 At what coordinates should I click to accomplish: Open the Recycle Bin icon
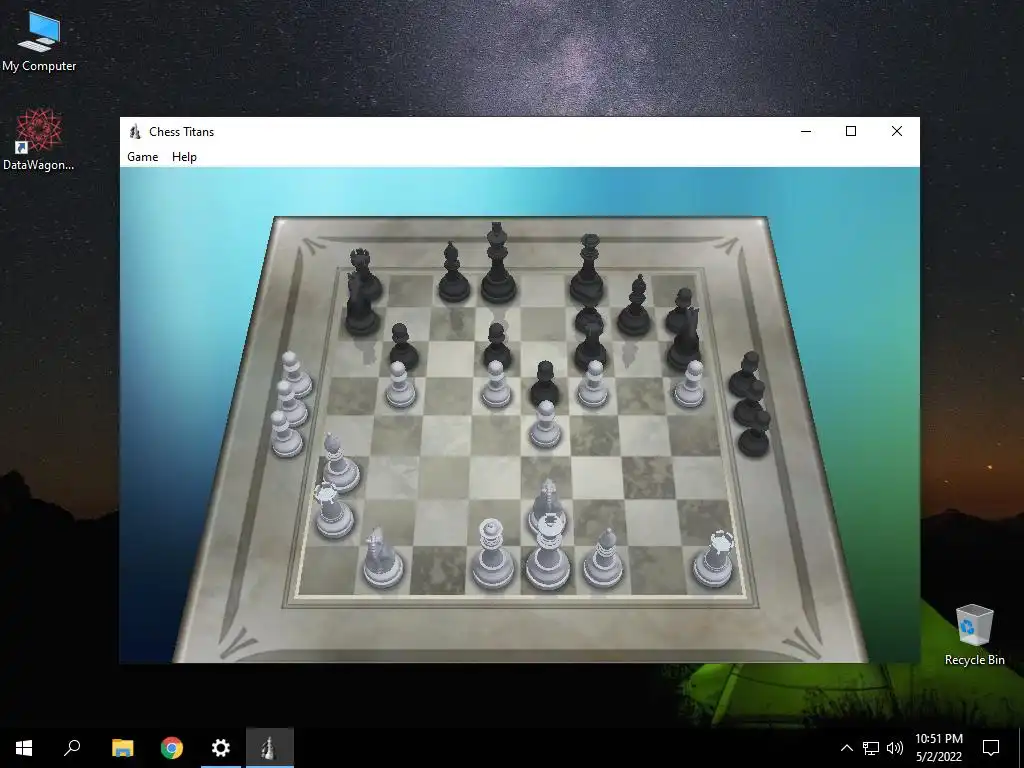click(974, 635)
